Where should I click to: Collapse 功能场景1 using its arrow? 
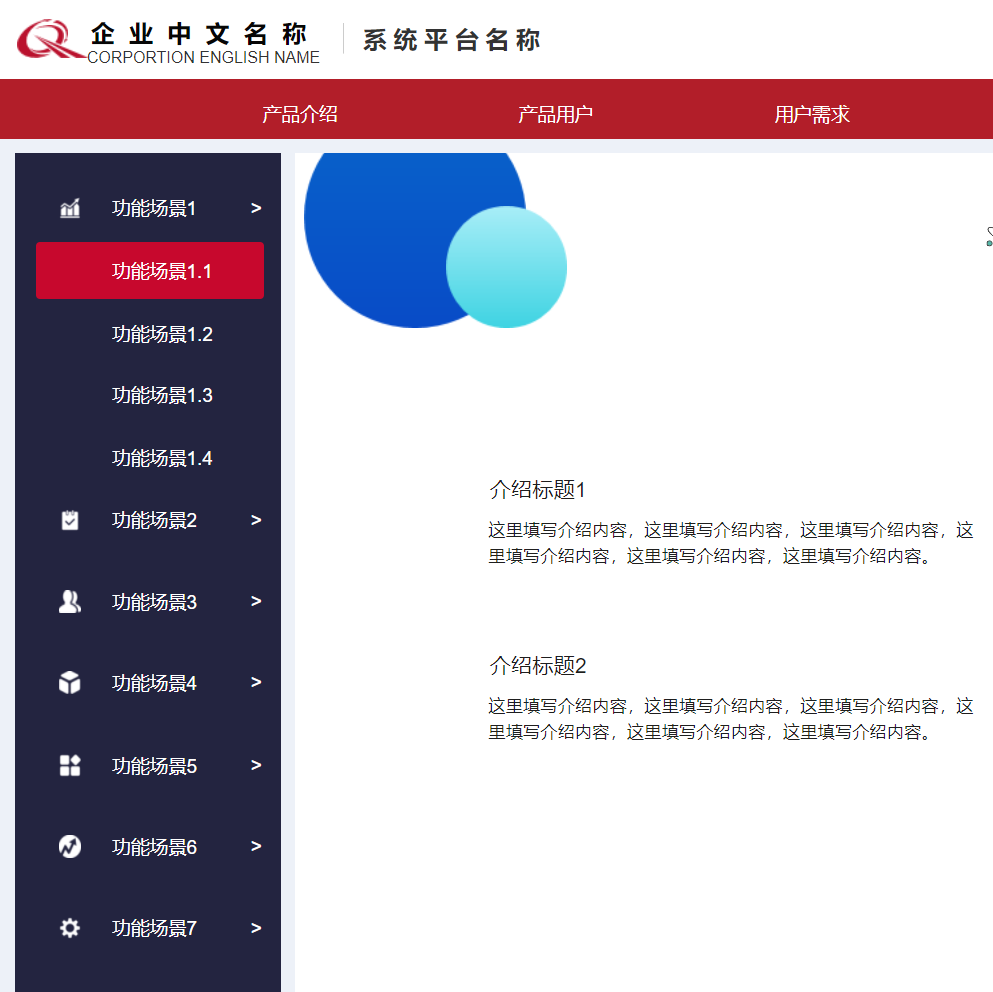(256, 208)
